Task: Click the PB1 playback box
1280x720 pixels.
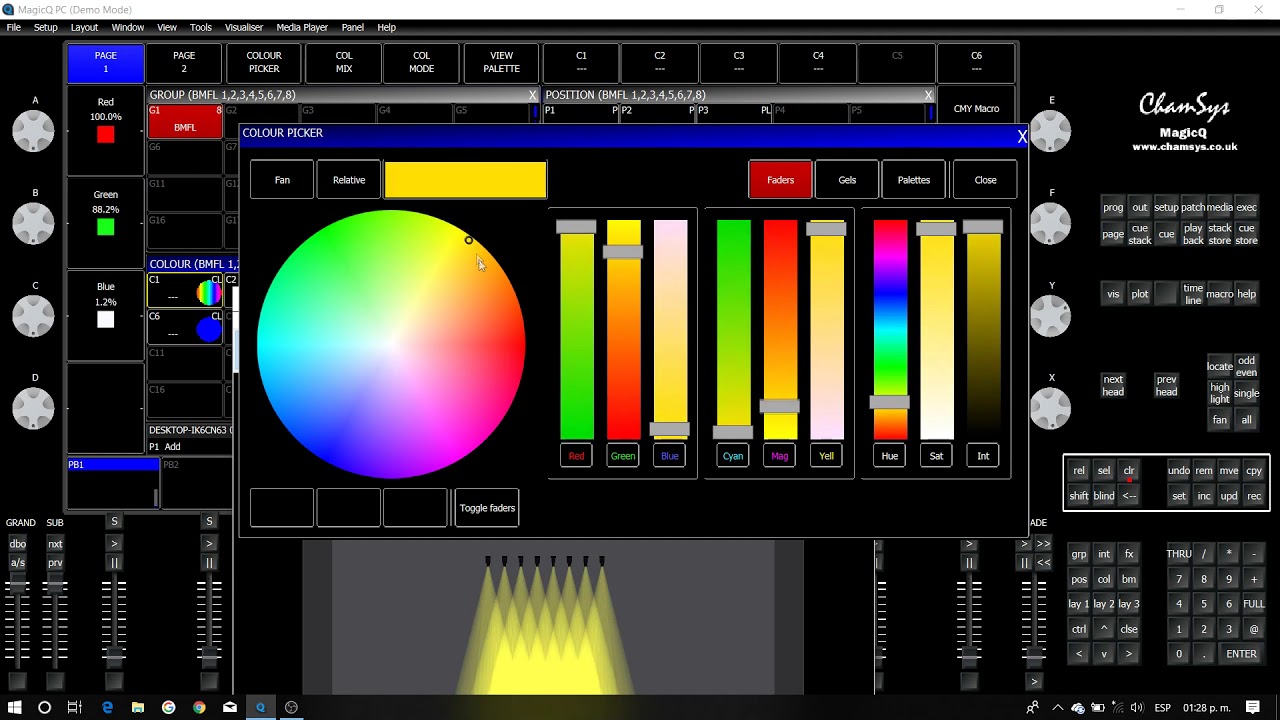Action: [x=113, y=482]
